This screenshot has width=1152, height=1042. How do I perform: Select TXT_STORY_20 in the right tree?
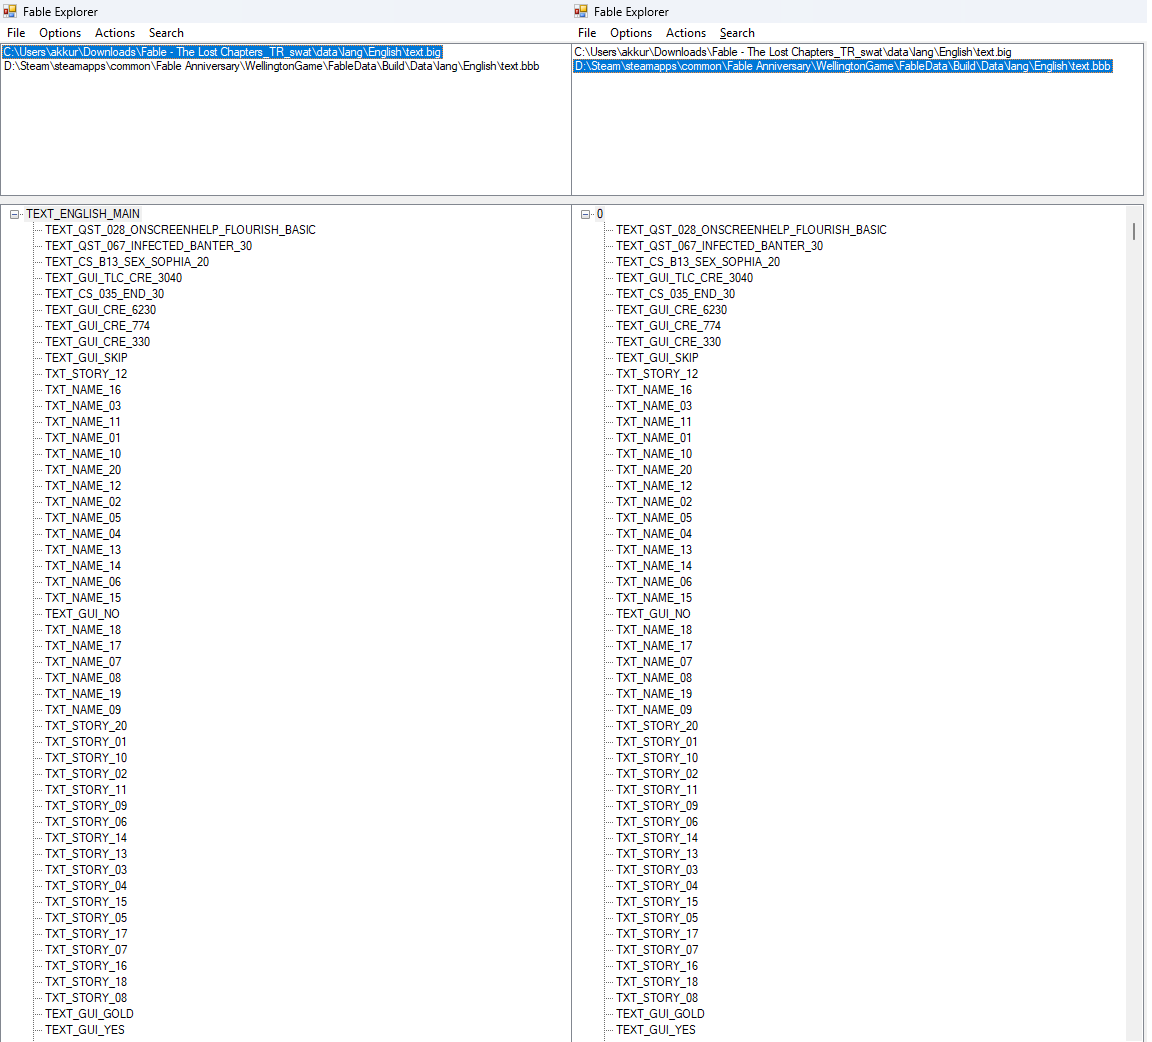click(656, 726)
